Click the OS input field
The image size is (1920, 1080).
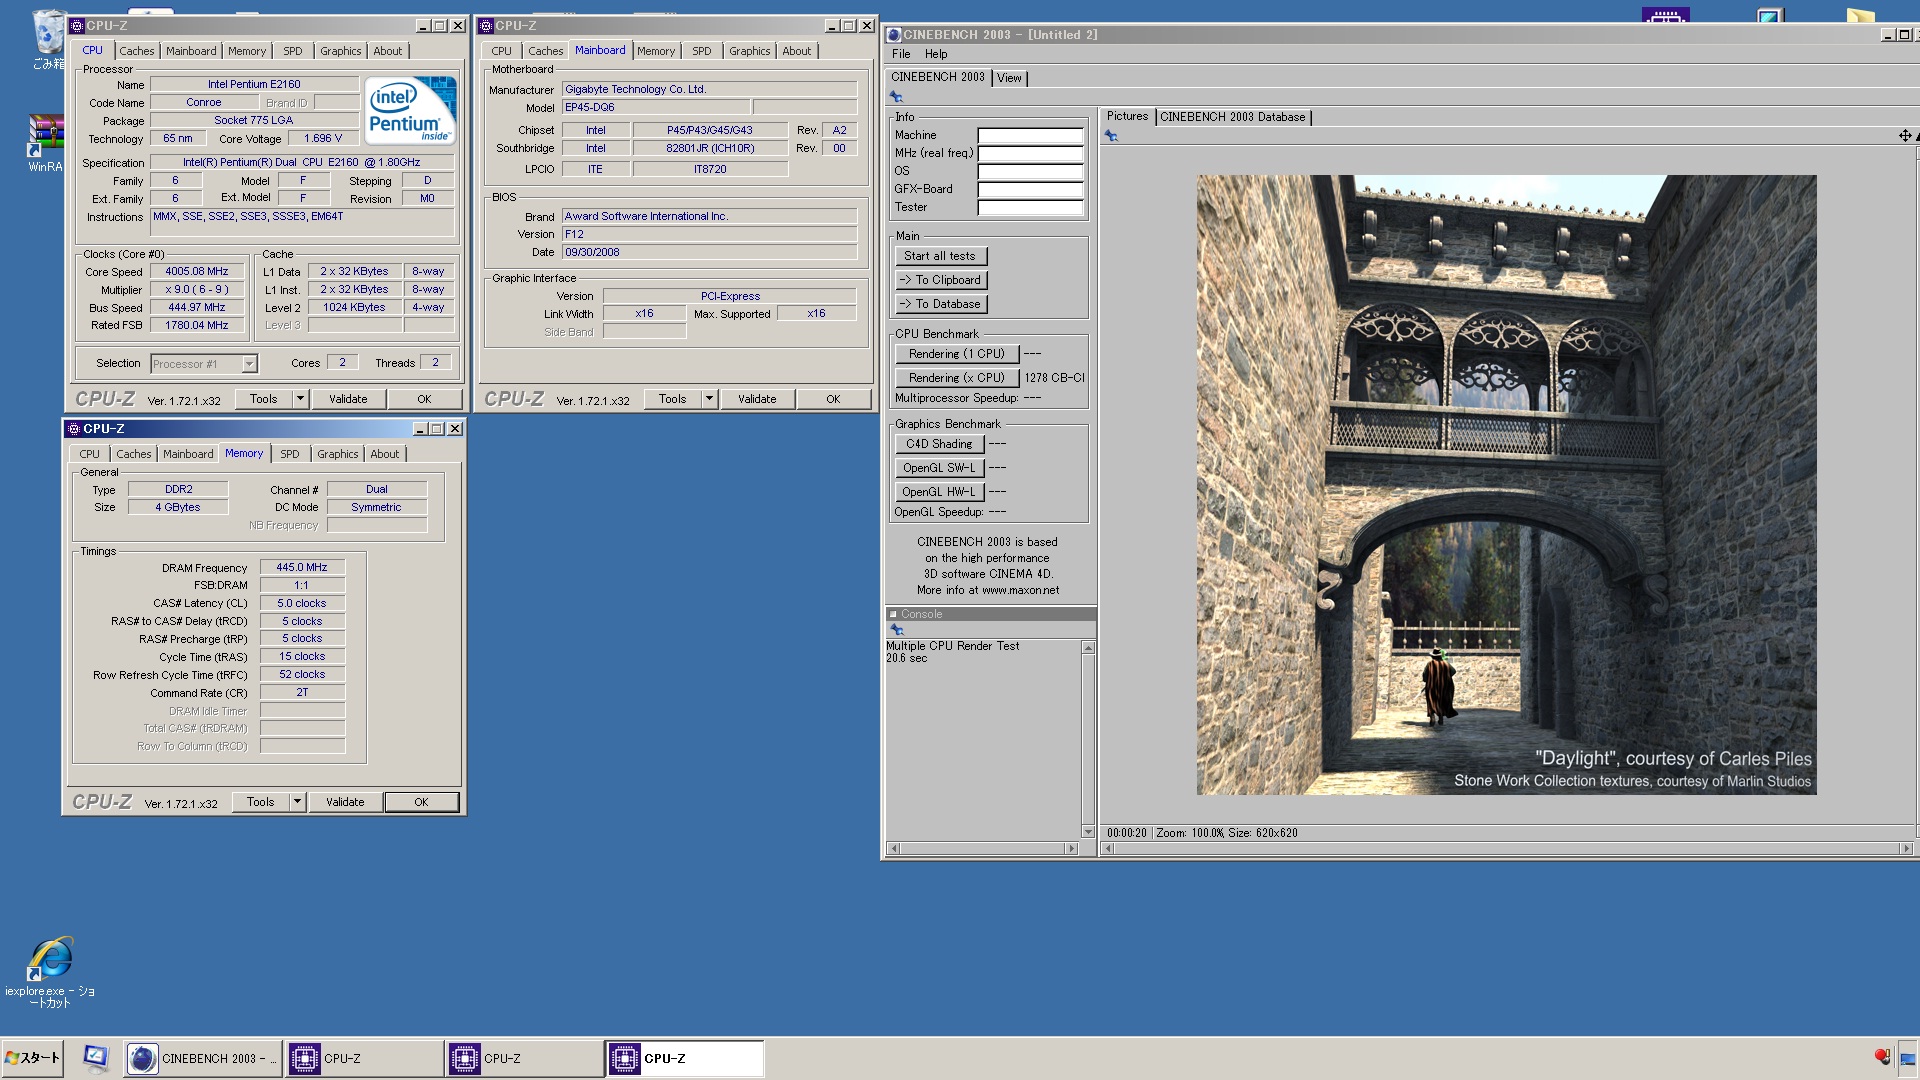click(x=1030, y=172)
